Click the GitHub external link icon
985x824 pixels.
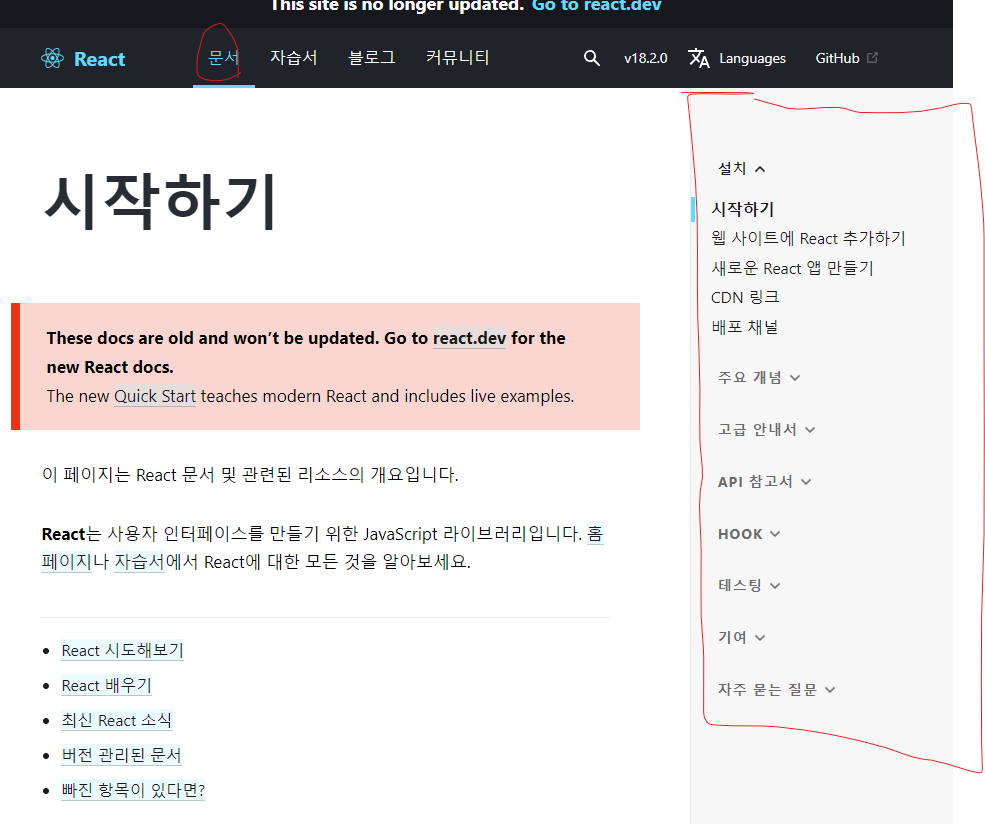click(x=872, y=58)
